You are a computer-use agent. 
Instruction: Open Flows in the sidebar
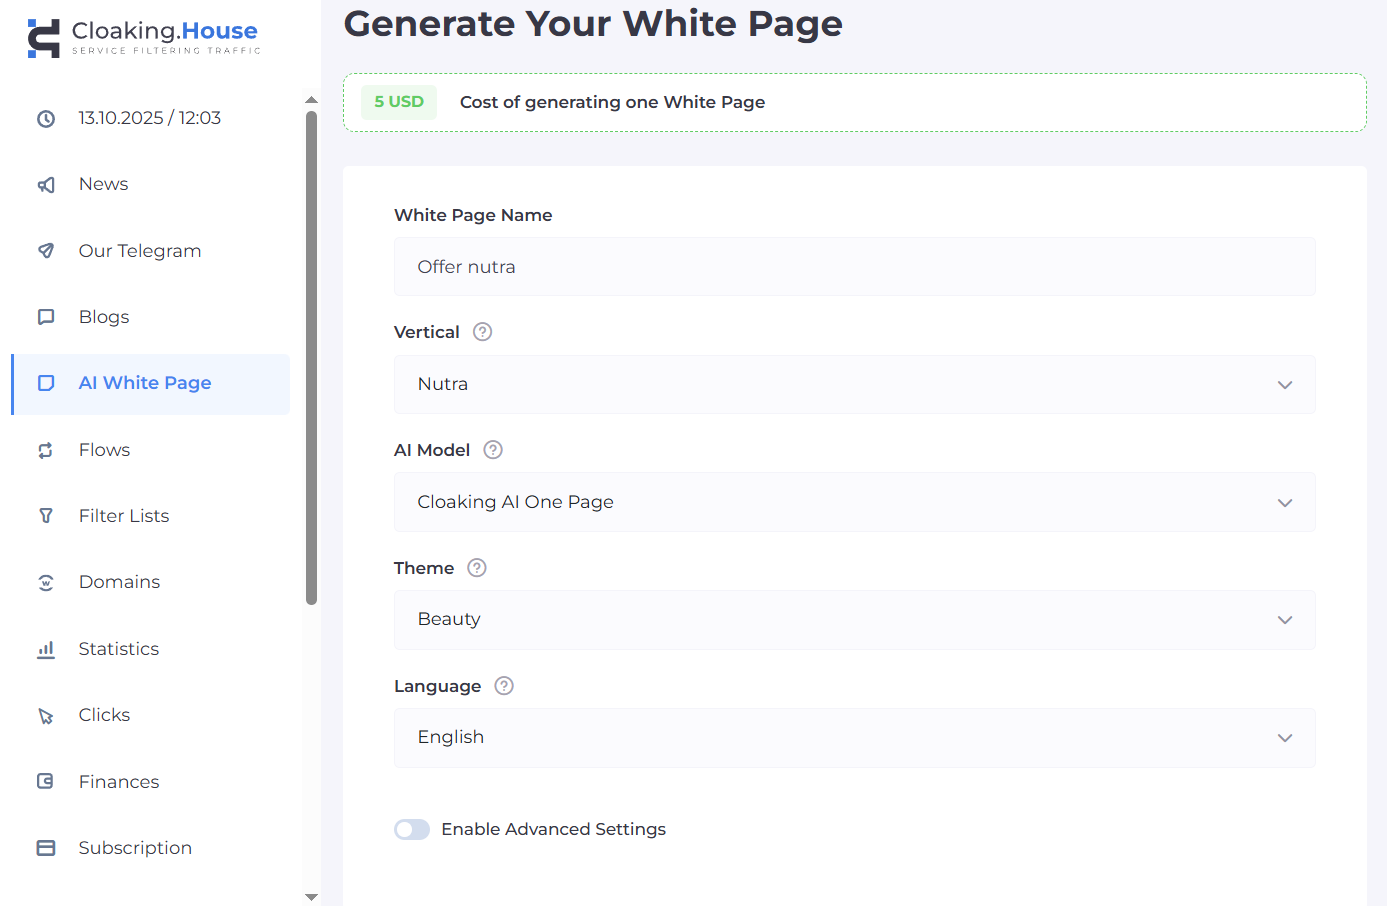[x=105, y=450]
